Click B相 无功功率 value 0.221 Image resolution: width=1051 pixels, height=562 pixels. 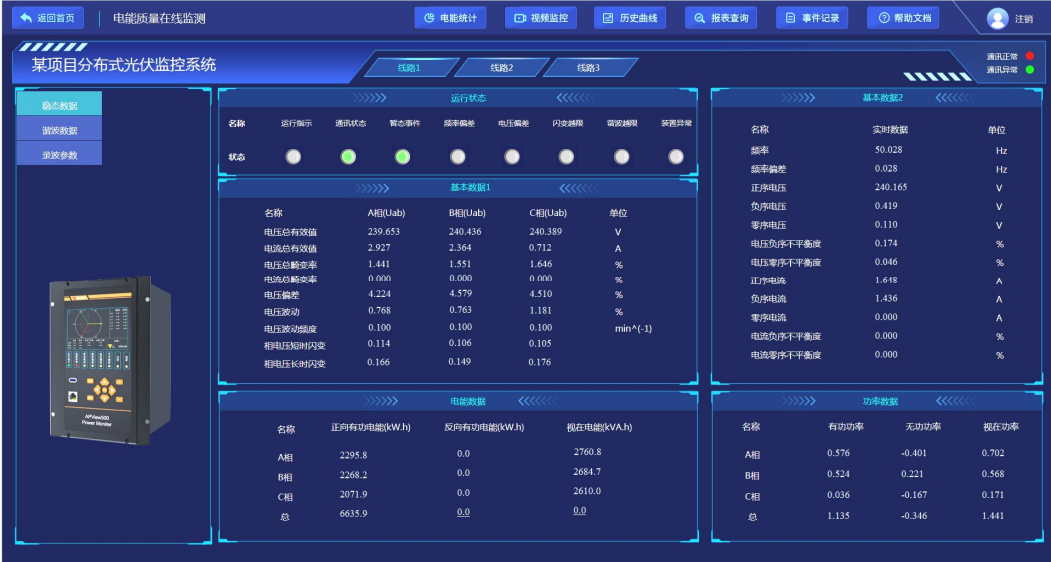[912, 473]
